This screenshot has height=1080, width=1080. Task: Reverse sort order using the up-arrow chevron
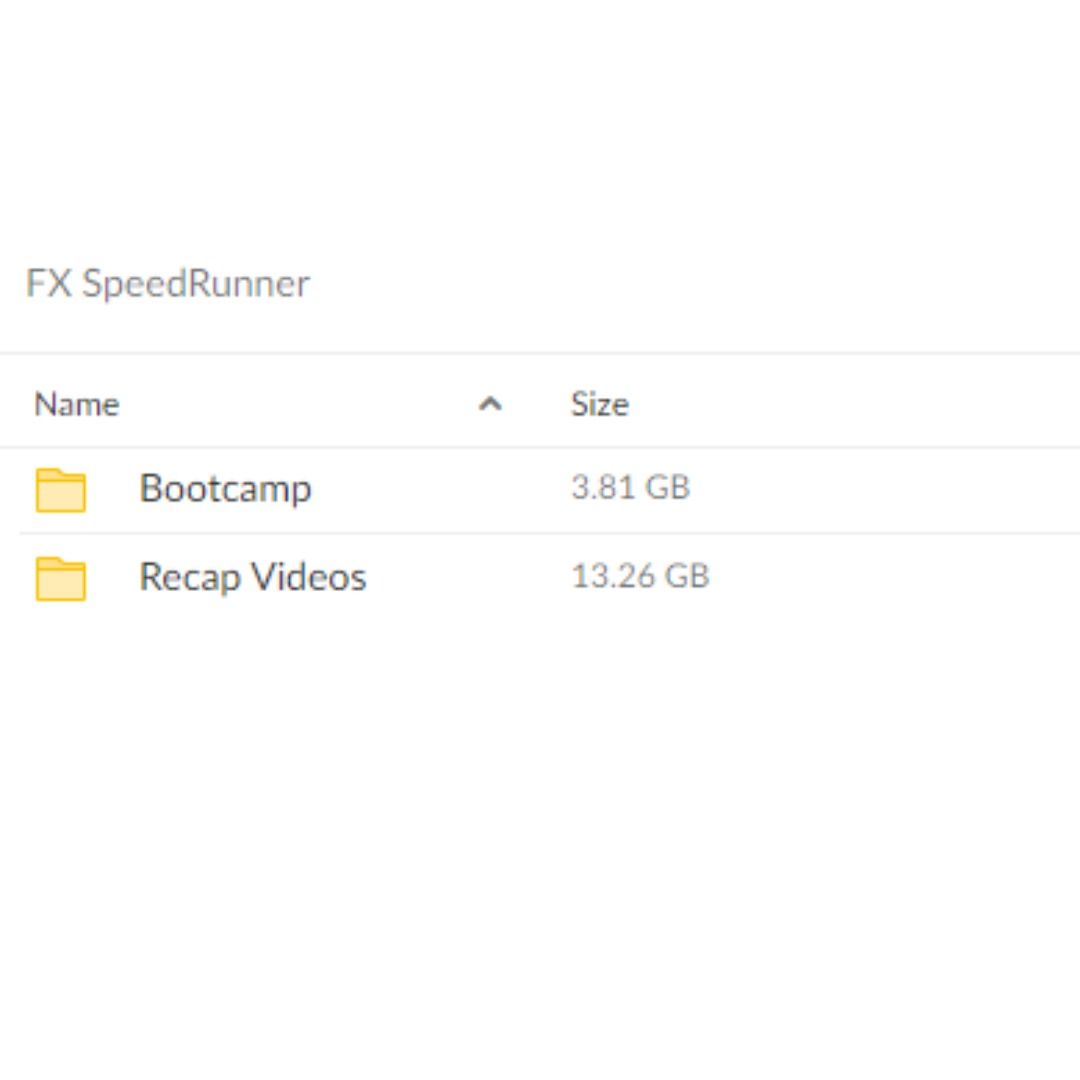490,404
